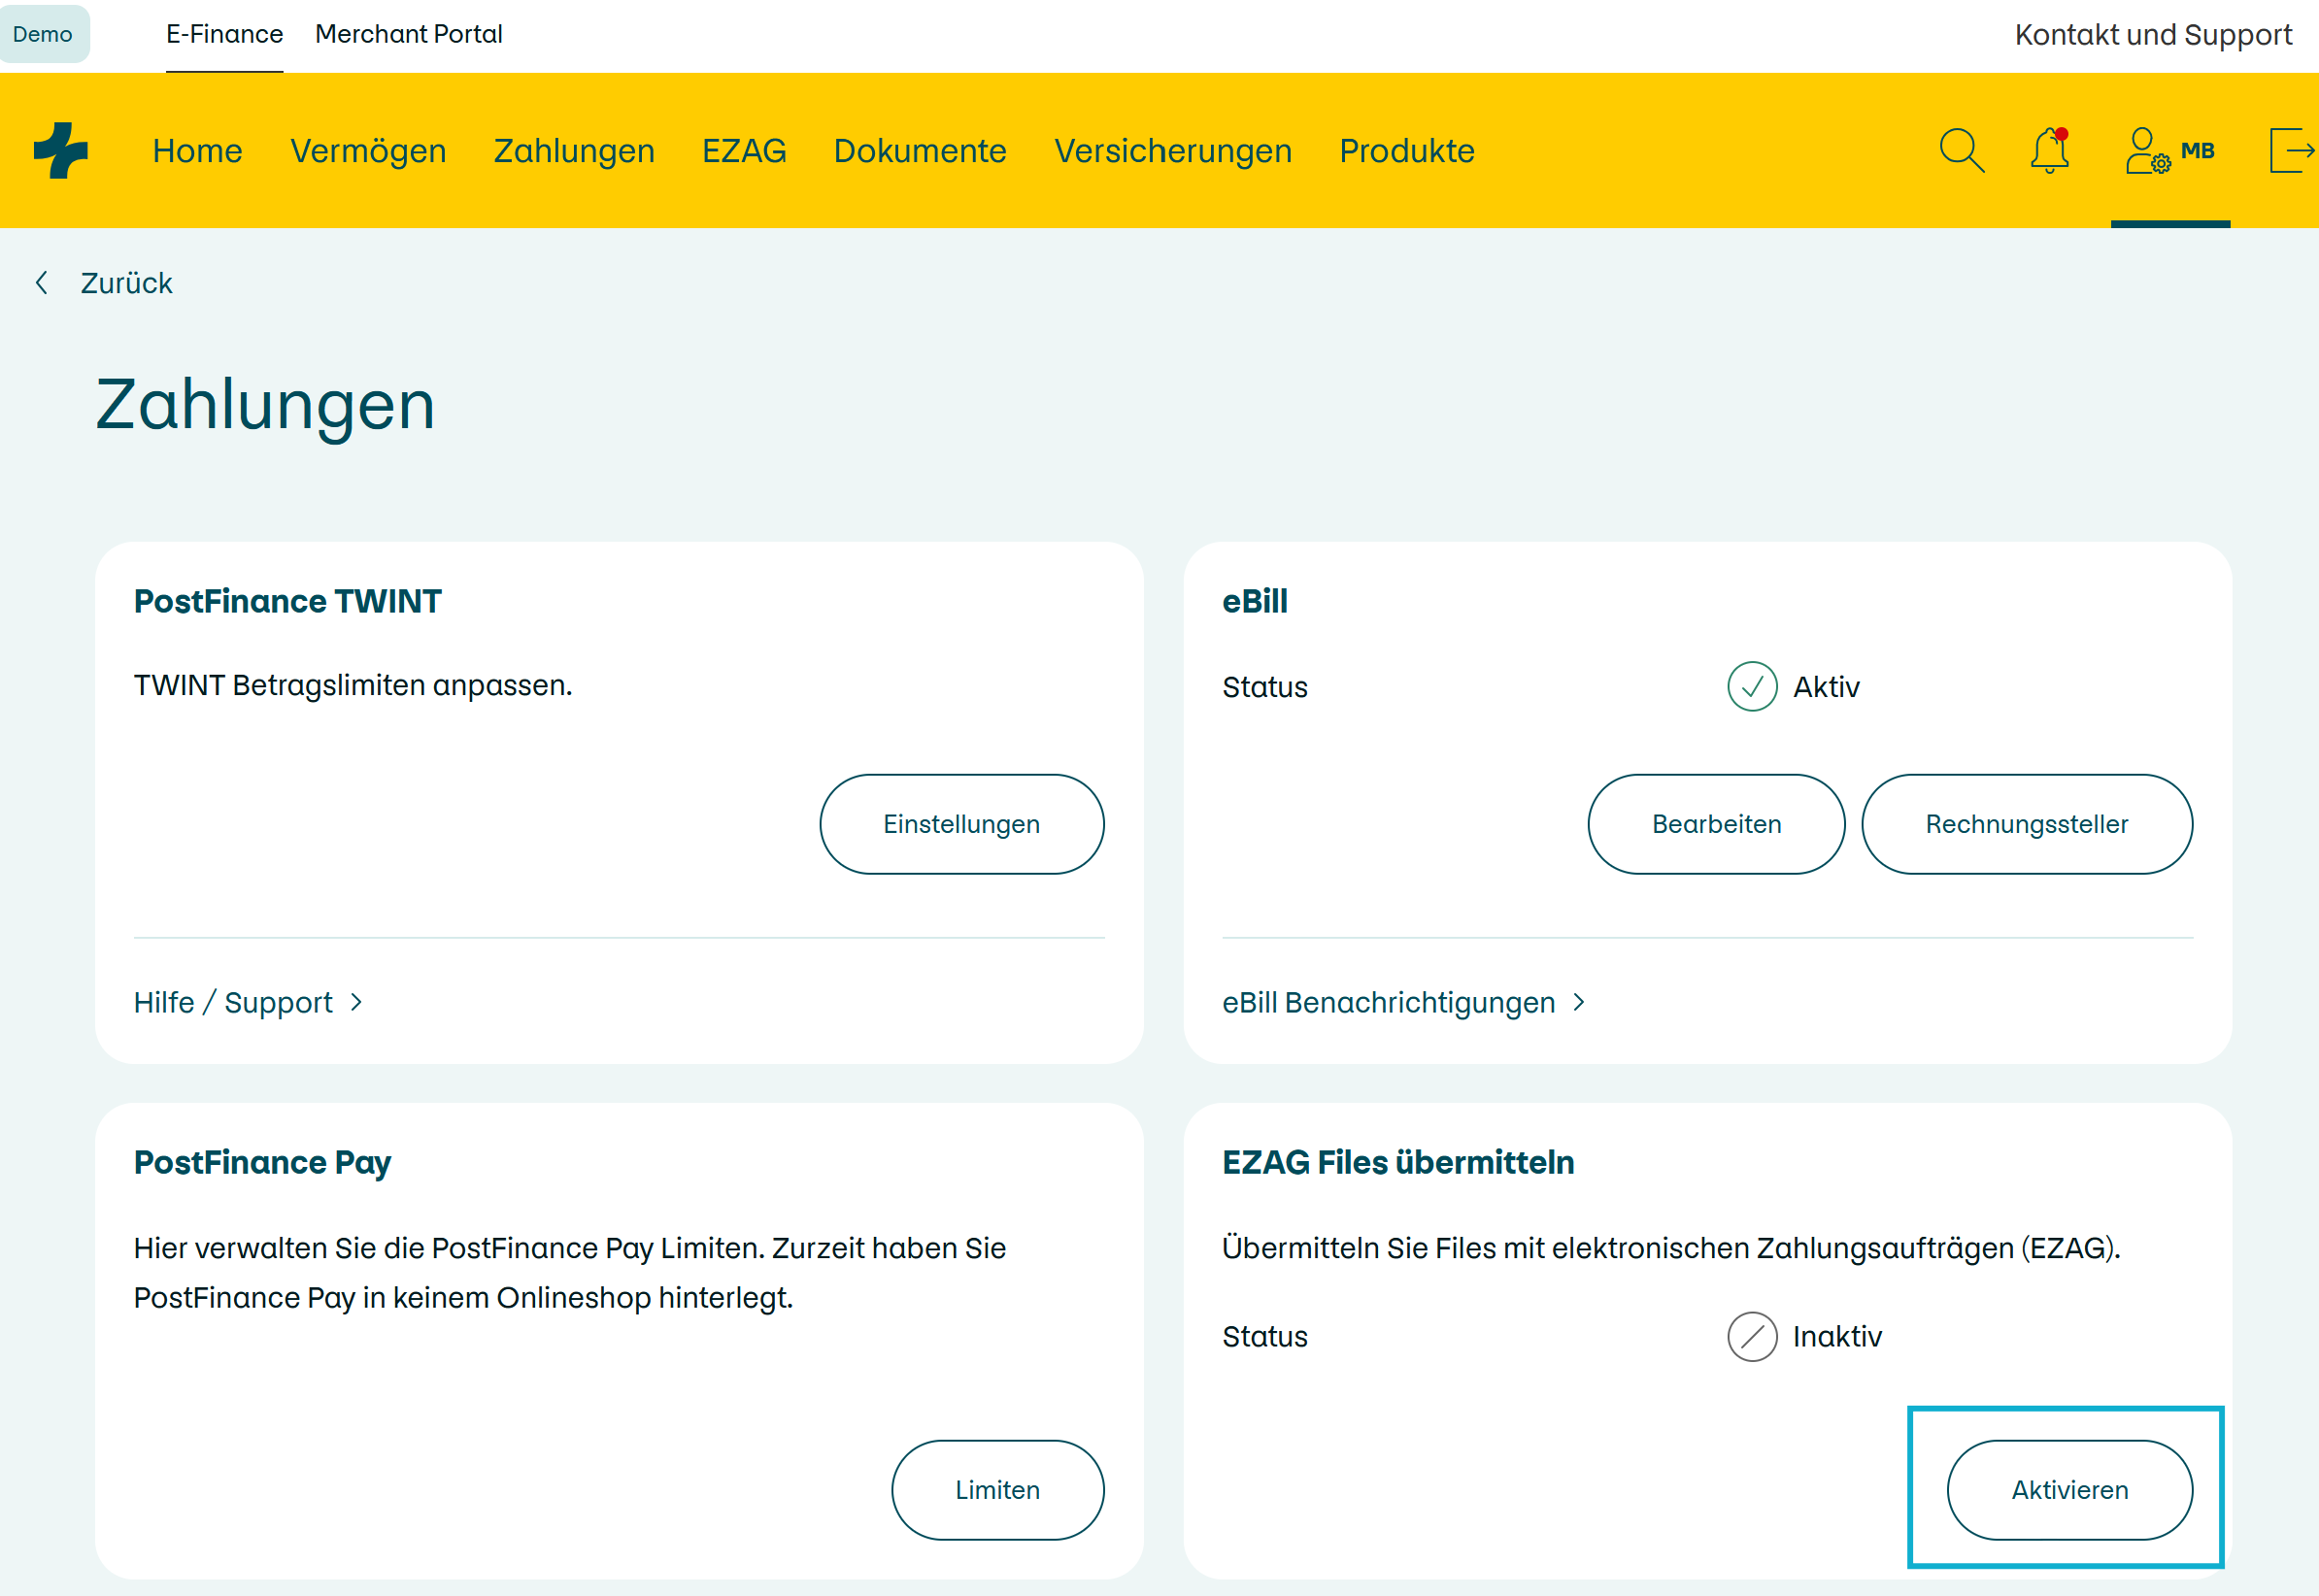Open Kontakt und Support link

(x=2153, y=35)
